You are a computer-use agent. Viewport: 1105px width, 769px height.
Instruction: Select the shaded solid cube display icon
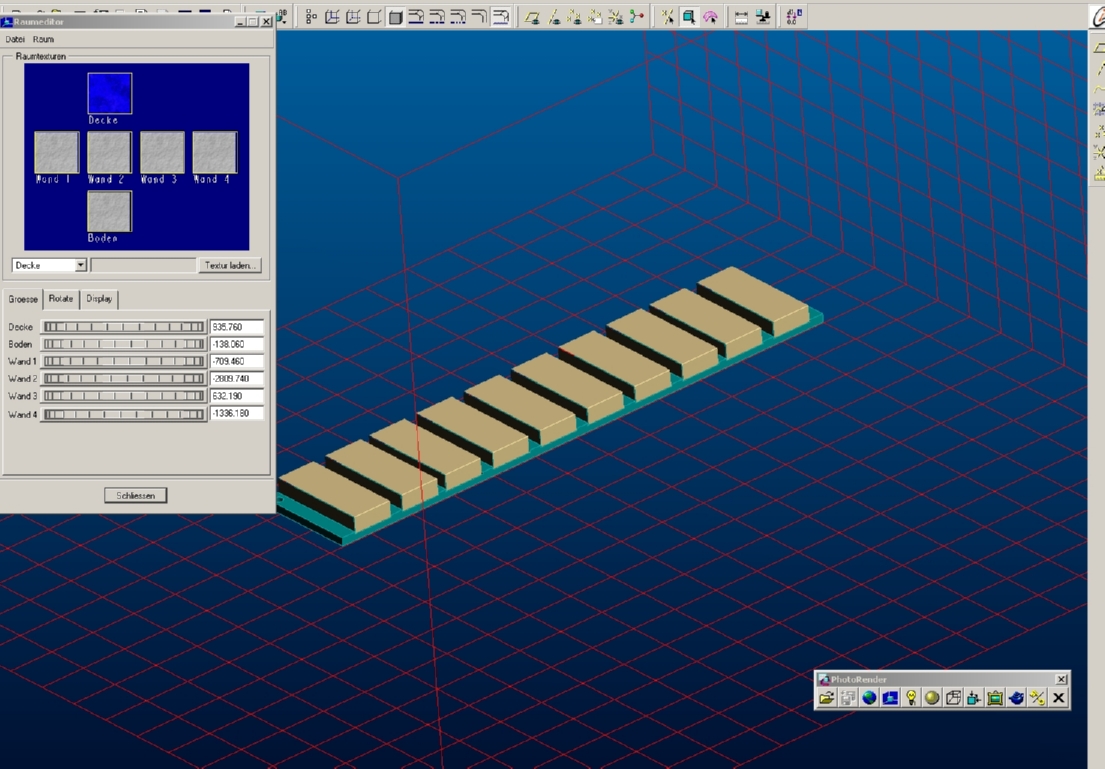395,17
